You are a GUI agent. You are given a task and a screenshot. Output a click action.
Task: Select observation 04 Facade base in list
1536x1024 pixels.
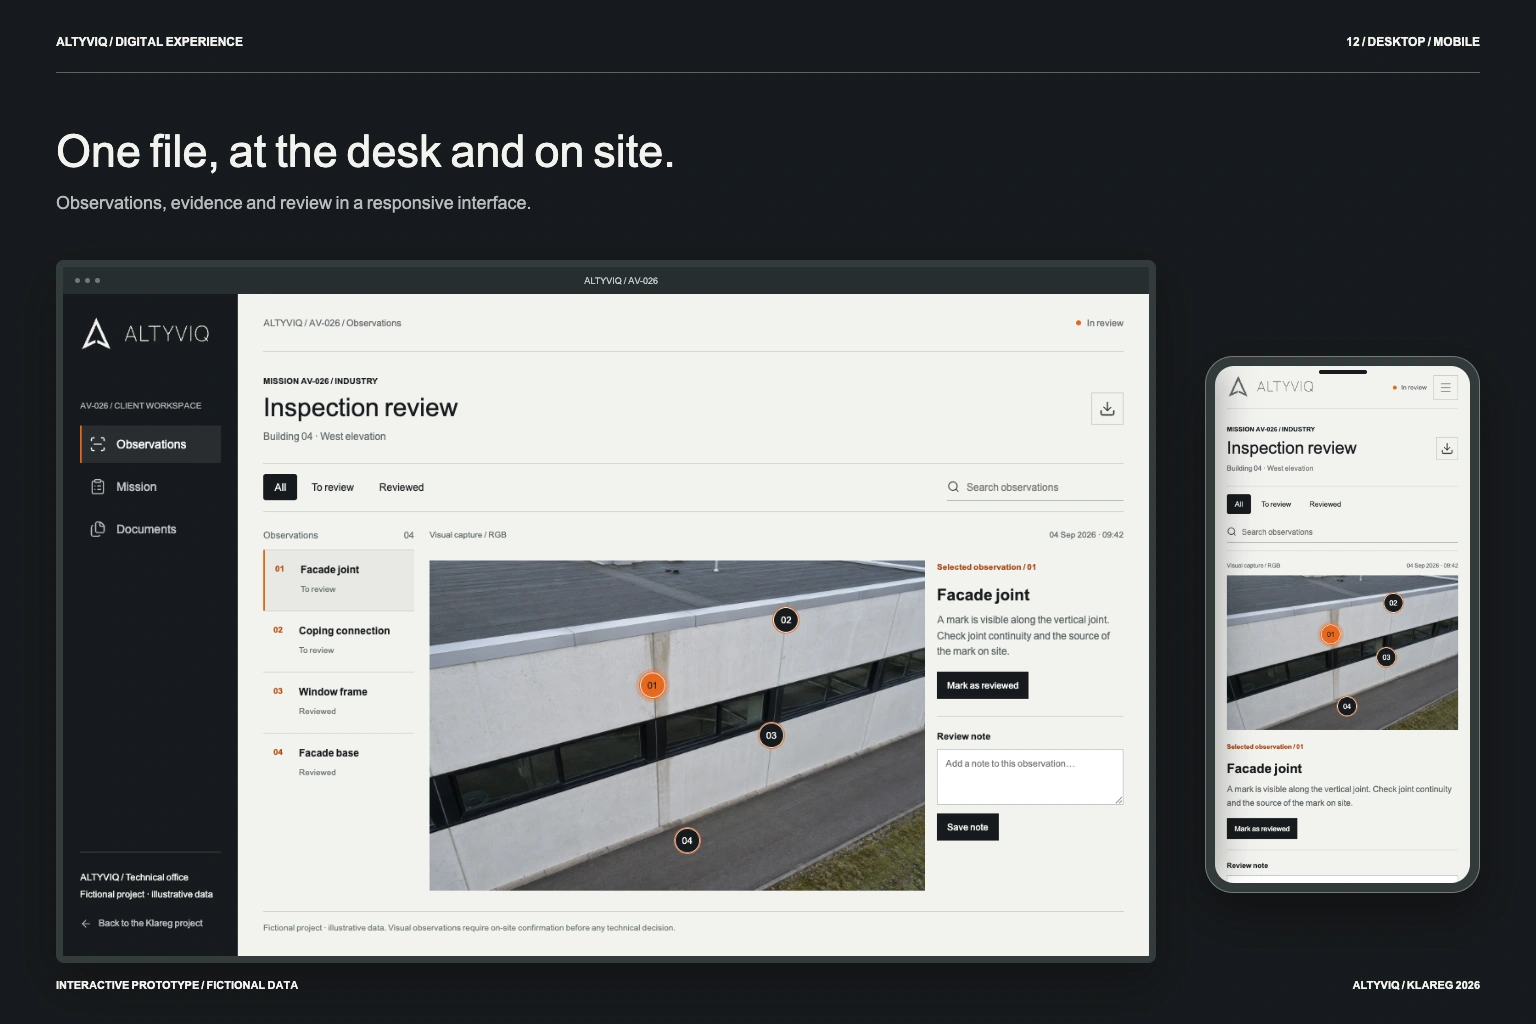338,763
